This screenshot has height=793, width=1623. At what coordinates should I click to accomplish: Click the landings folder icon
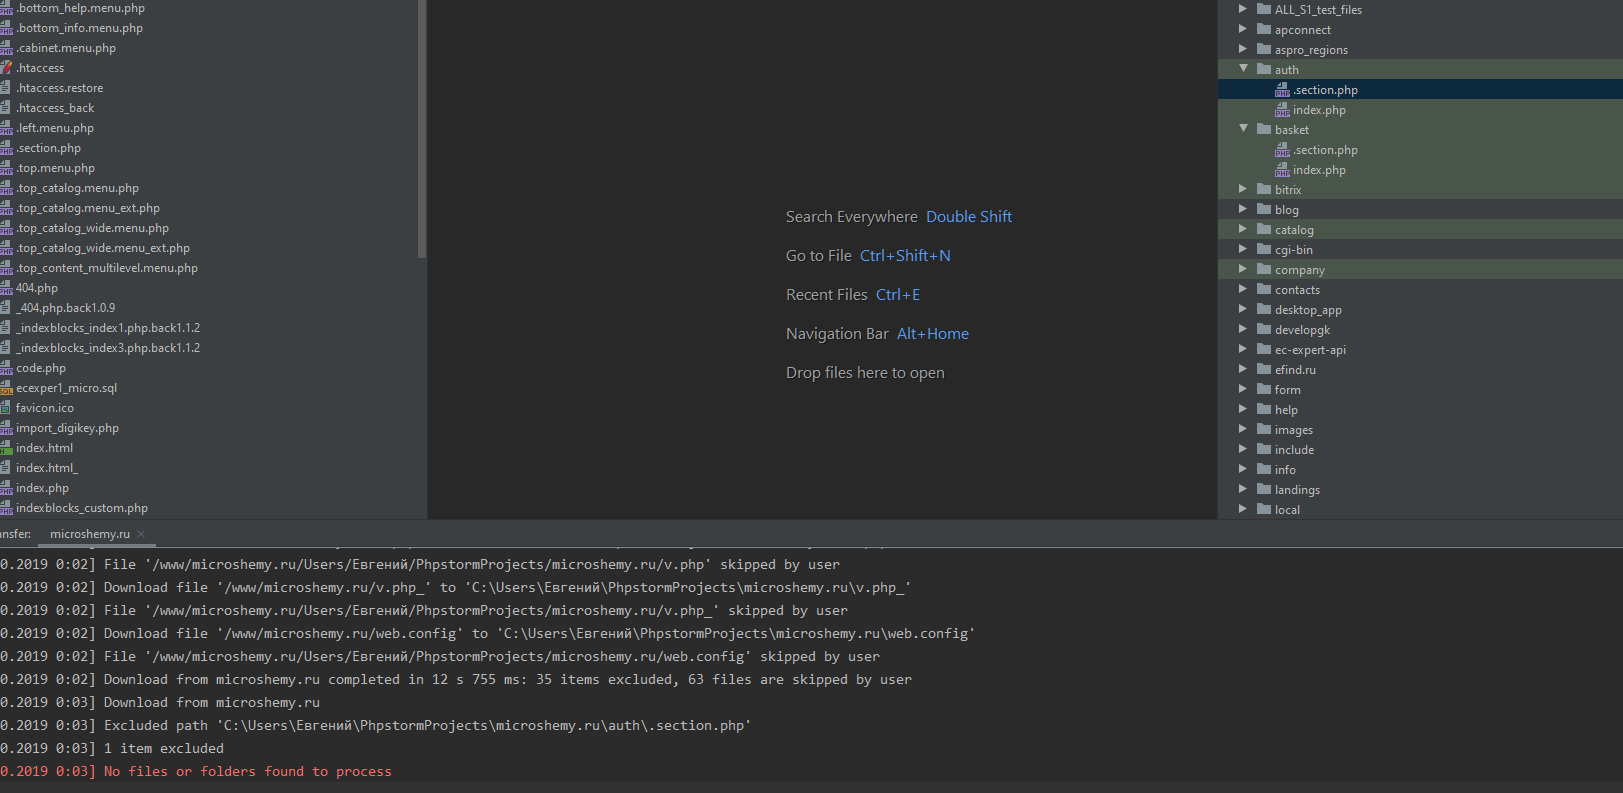pyautogui.click(x=1264, y=489)
